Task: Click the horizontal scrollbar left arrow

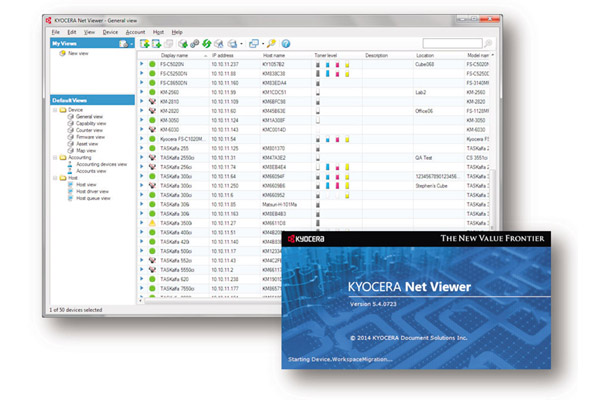Action: [140, 301]
